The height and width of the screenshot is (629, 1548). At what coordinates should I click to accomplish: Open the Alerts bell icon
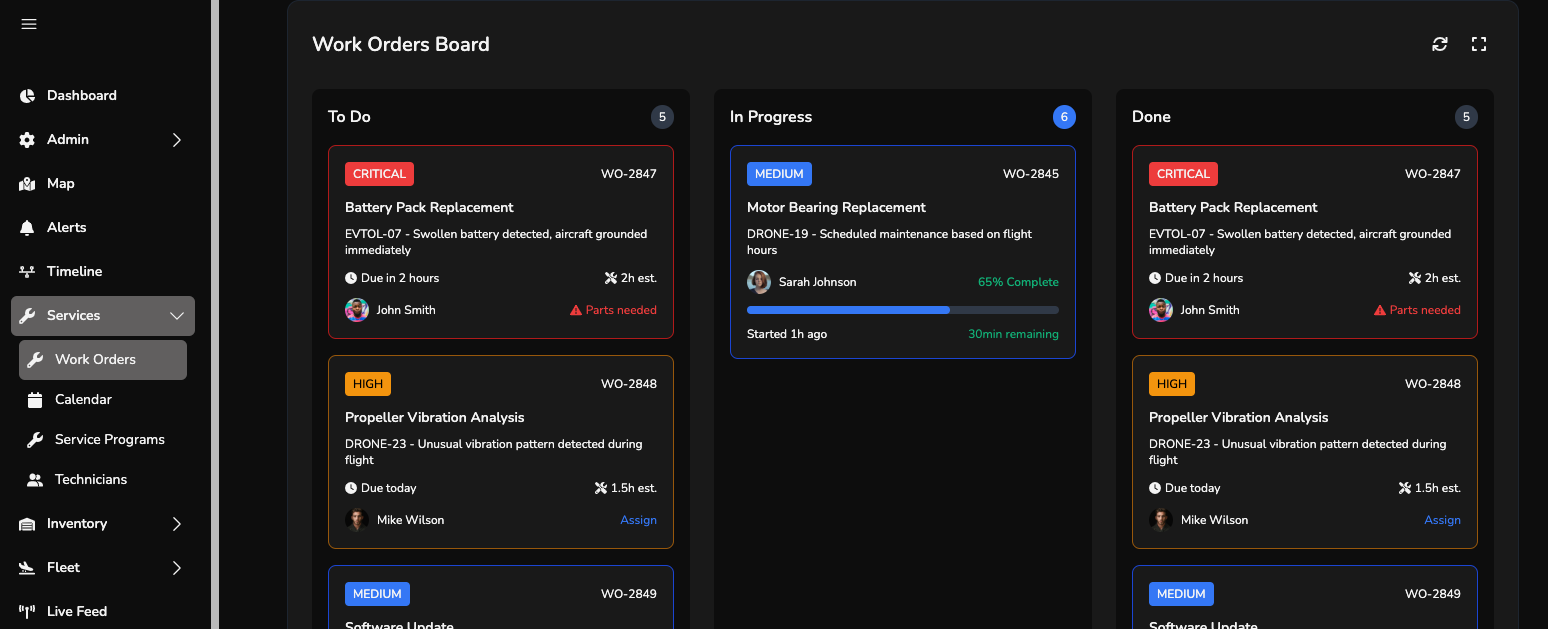[x=28, y=227]
